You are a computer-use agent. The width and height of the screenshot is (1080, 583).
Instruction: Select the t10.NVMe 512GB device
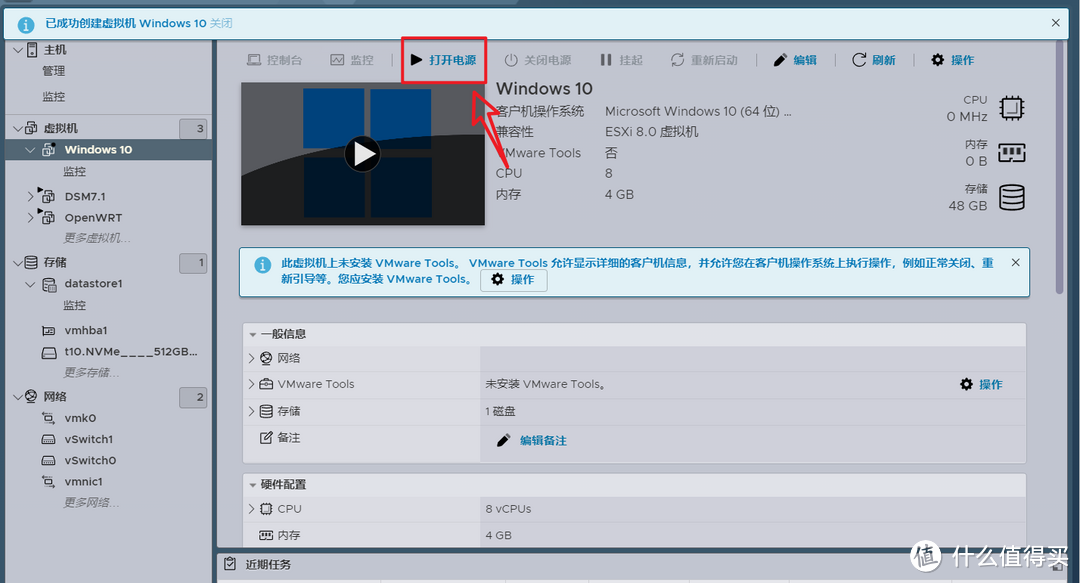point(131,352)
